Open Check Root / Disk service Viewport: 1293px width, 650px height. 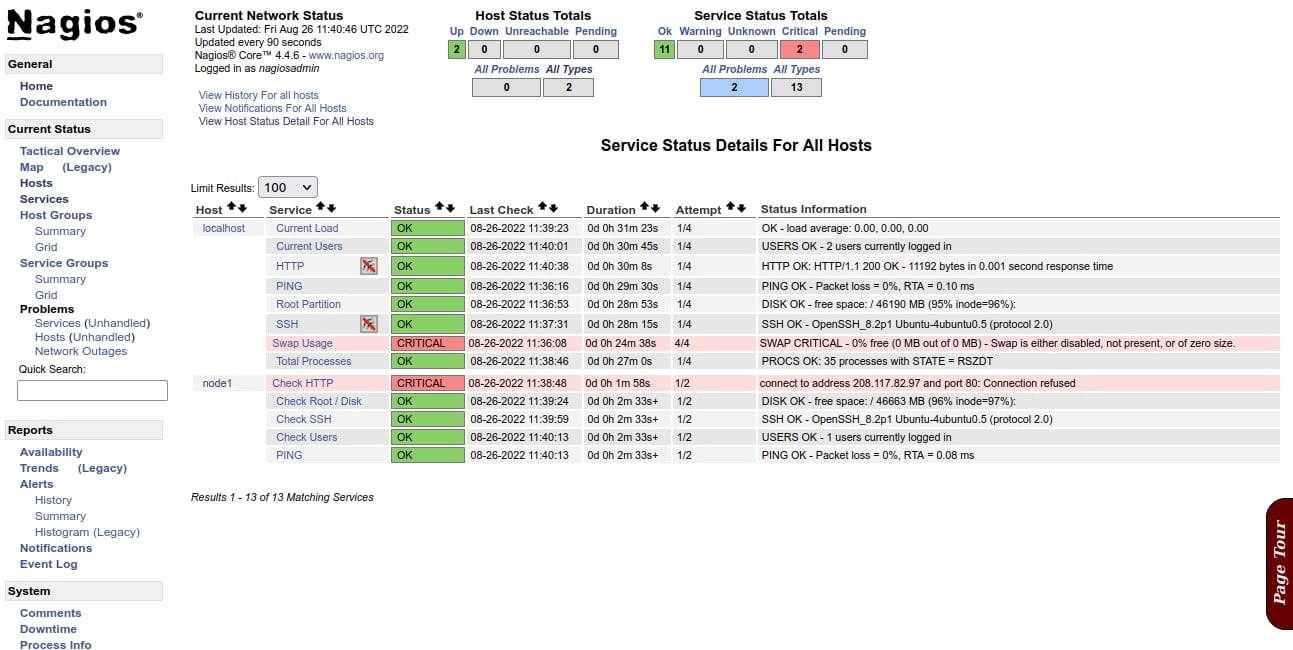pos(319,401)
